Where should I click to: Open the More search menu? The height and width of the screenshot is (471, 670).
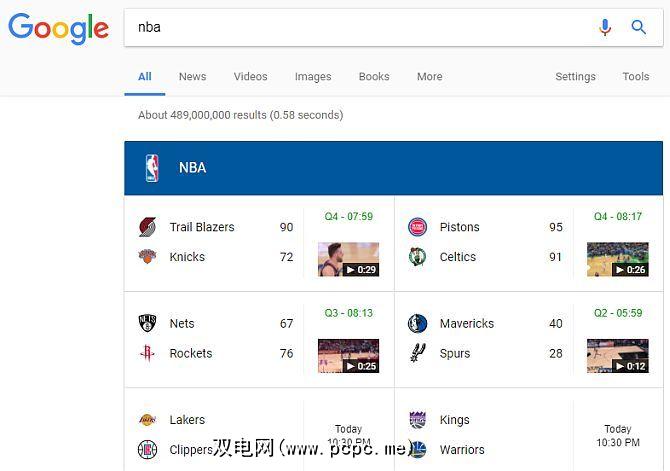[429, 77]
